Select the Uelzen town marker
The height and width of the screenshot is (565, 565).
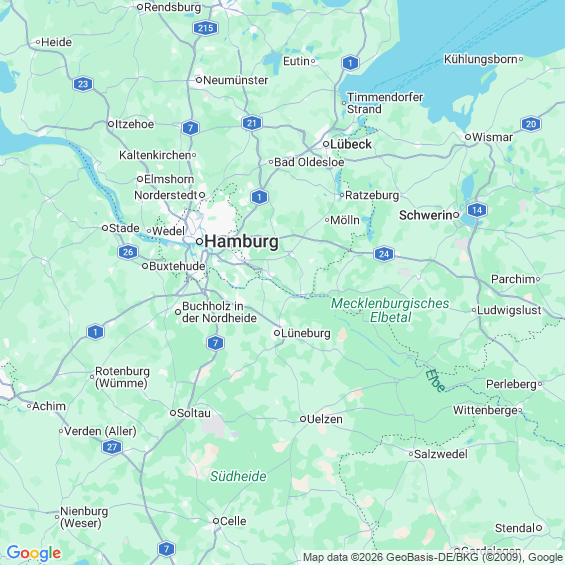(x=303, y=419)
